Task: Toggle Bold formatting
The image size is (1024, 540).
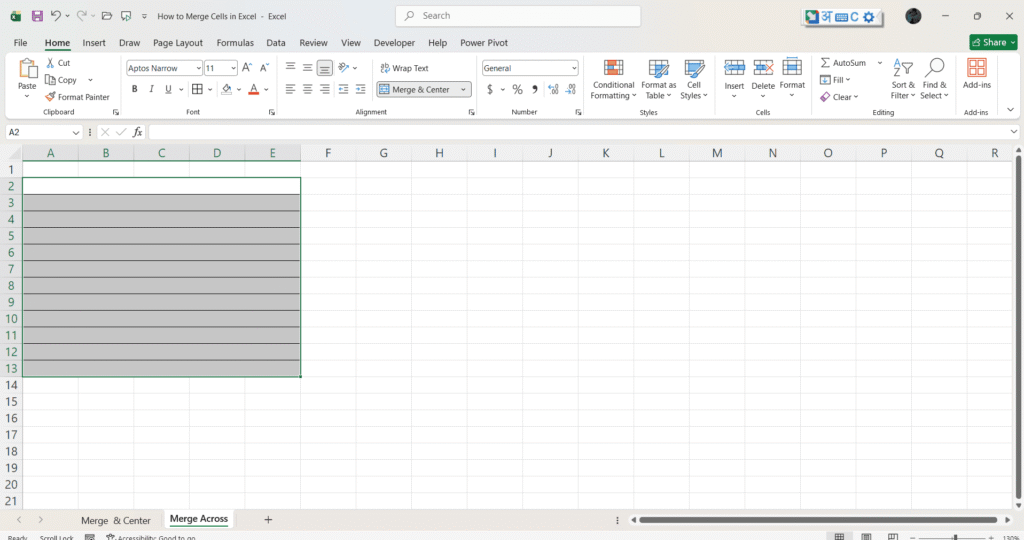Action: coord(135,89)
